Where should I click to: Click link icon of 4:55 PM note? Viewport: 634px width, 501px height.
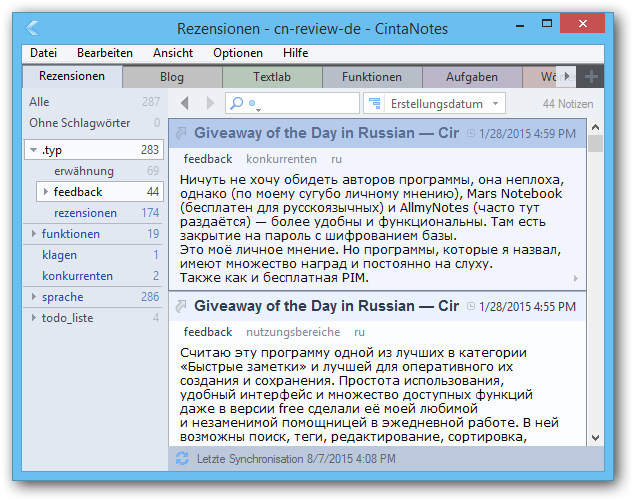click(x=181, y=306)
